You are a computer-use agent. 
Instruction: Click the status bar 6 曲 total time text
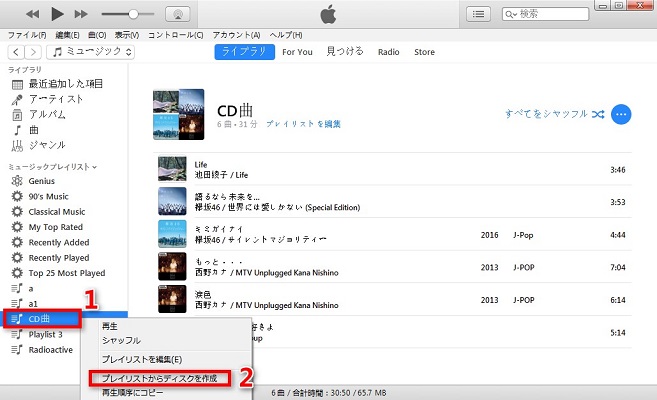point(329,393)
